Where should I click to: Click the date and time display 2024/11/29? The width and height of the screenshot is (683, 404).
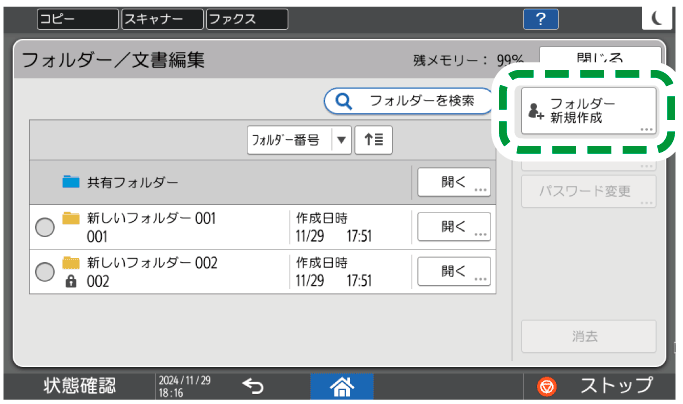click(x=184, y=386)
